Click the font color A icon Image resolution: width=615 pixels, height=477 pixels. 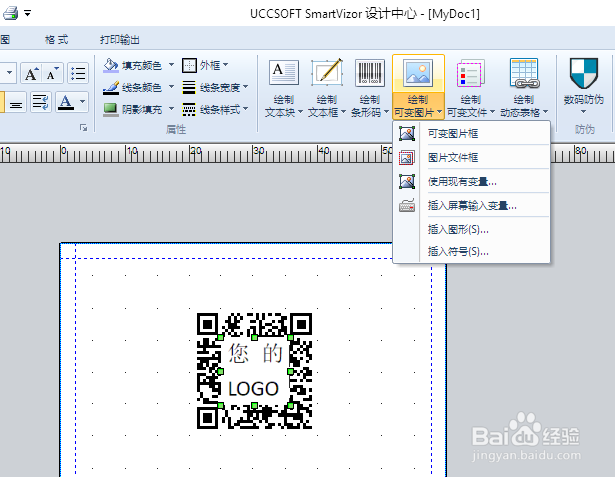(x=66, y=102)
